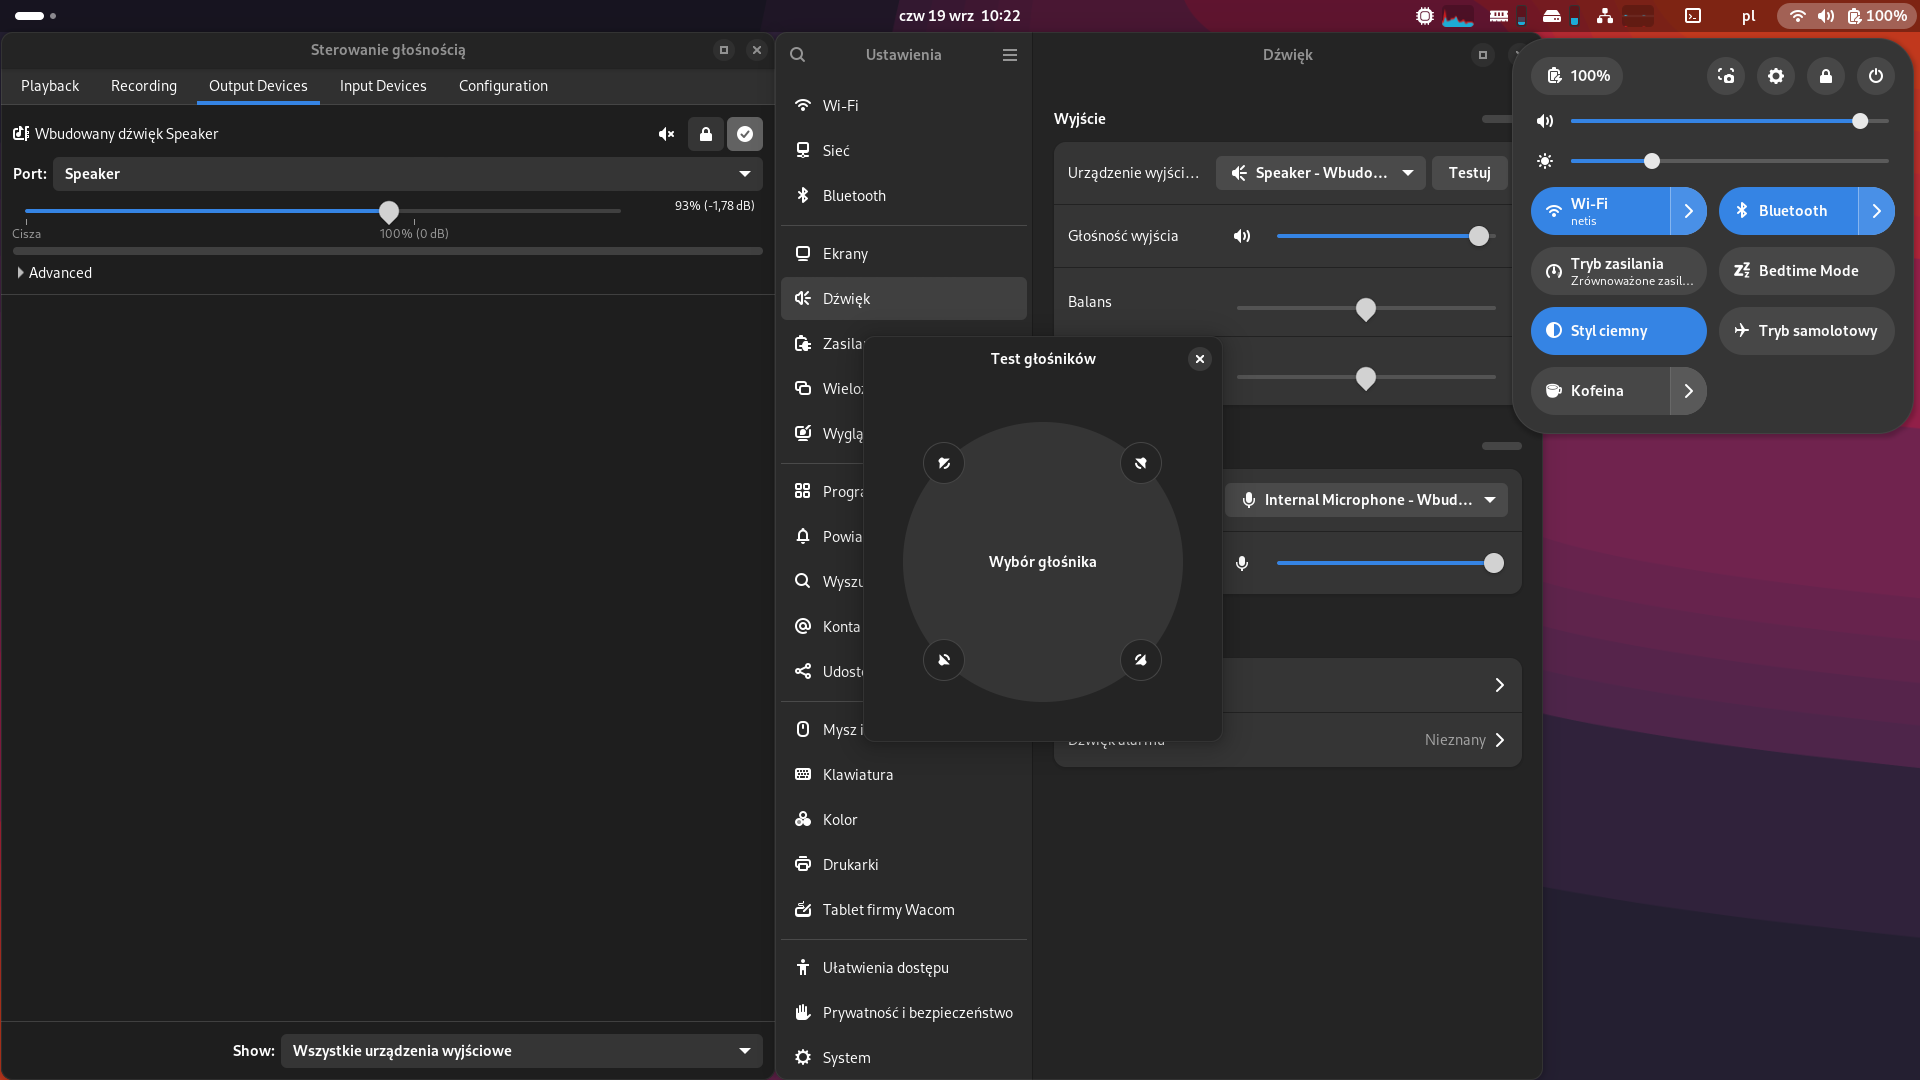Open Kolor settings
Screen dimensions: 1920x1080
(904, 820)
